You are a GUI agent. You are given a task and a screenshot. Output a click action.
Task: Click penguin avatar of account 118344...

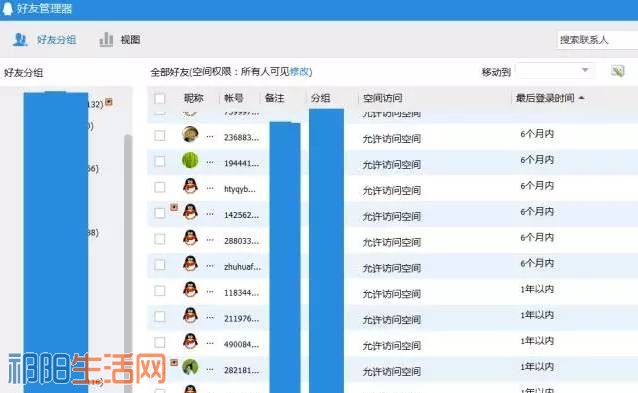pyautogui.click(x=190, y=290)
